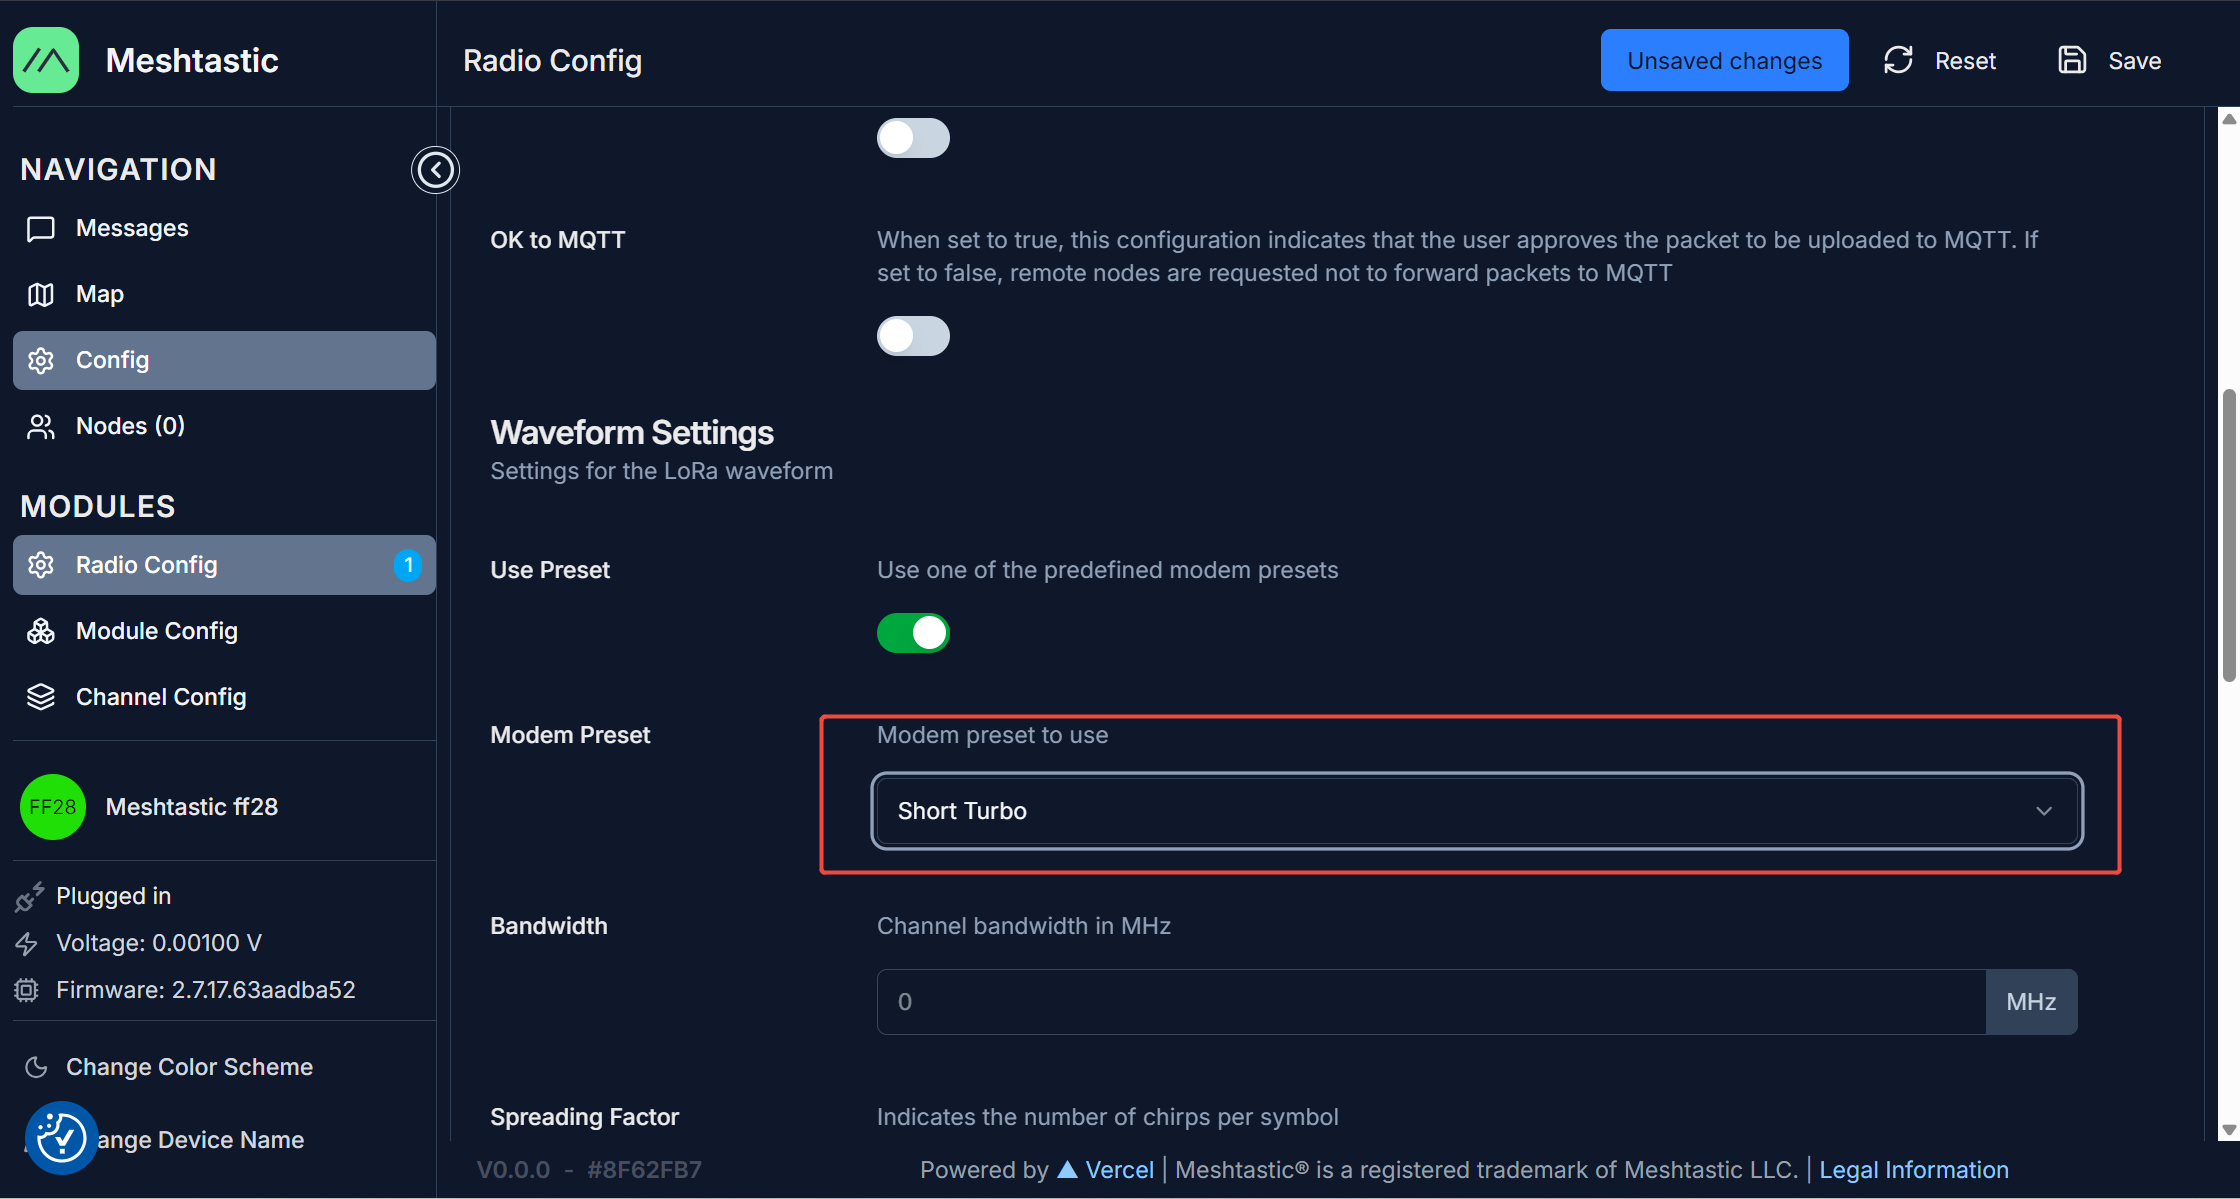The image size is (2240, 1199).
Task: Click the FF28 green device avatar
Action: coord(52,807)
